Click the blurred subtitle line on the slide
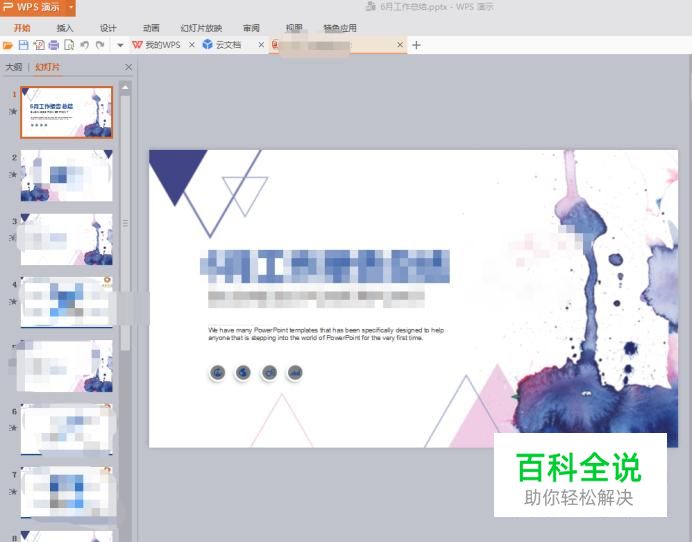 coord(316,299)
